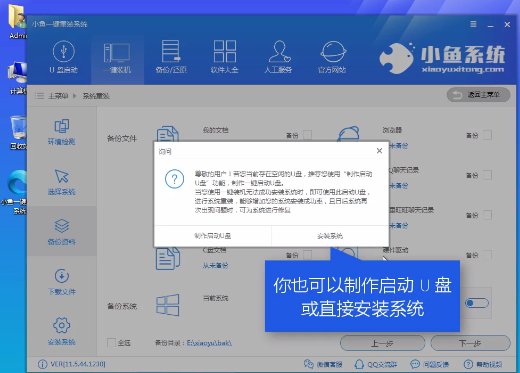520x373 pixels.
Task: Click the Windows logo for 当前系统
Action: 168,305
